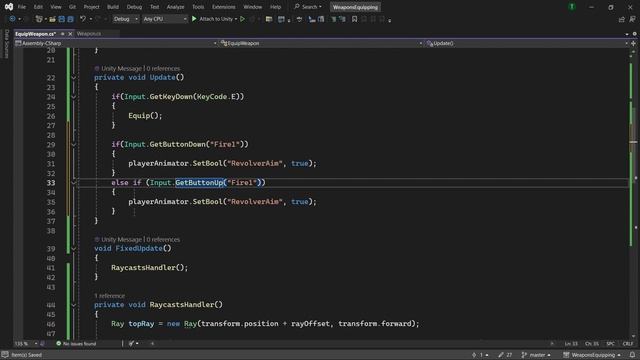Image resolution: width=640 pixels, height=360 pixels.
Task: Open the Git menu
Action: (x=72, y=7)
